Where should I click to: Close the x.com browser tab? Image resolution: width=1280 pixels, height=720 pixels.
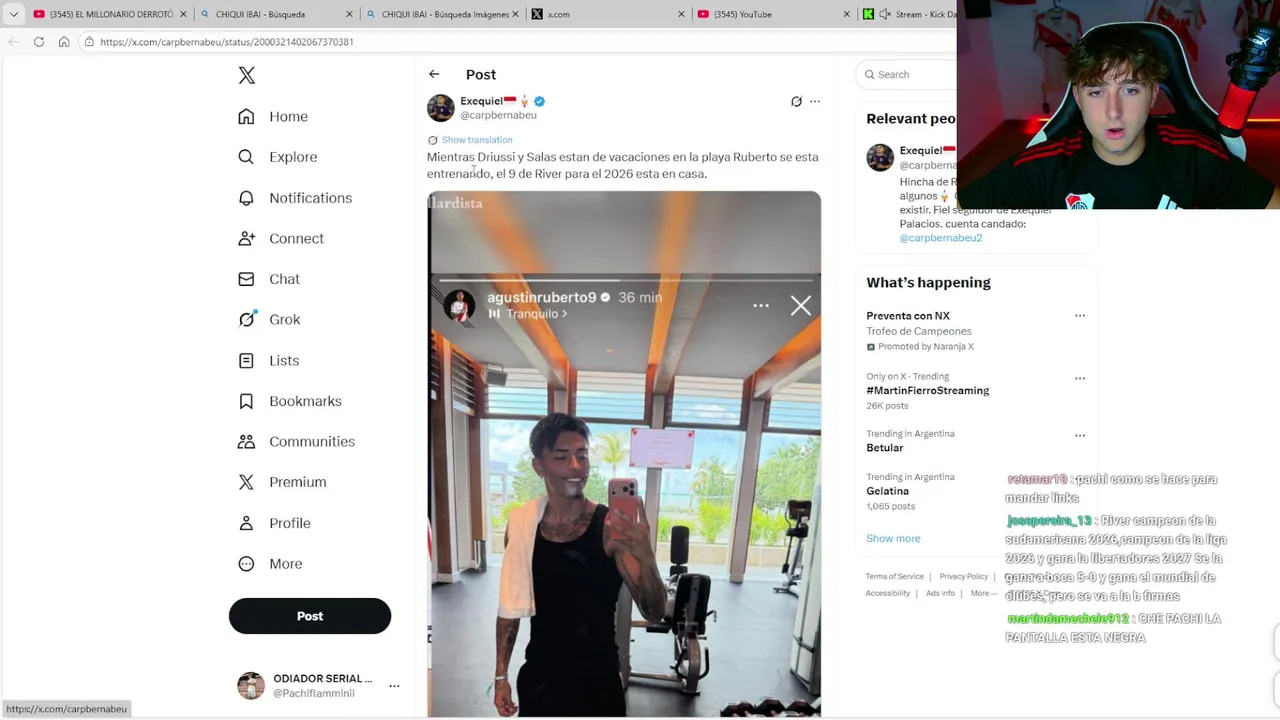[681, 14]
